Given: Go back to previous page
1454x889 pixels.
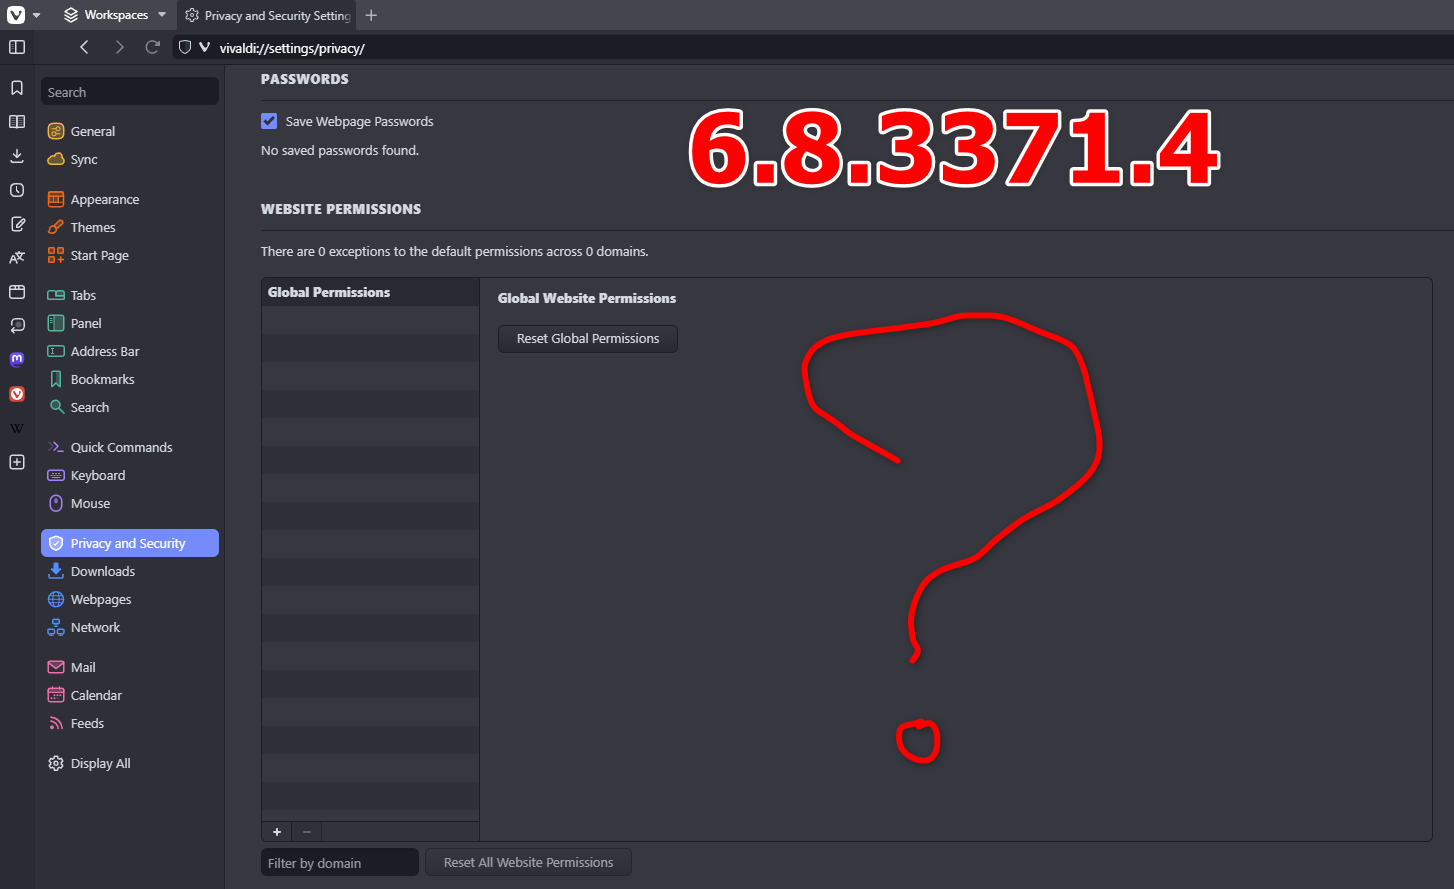Looking at the screenshot, I should point(84,47).
